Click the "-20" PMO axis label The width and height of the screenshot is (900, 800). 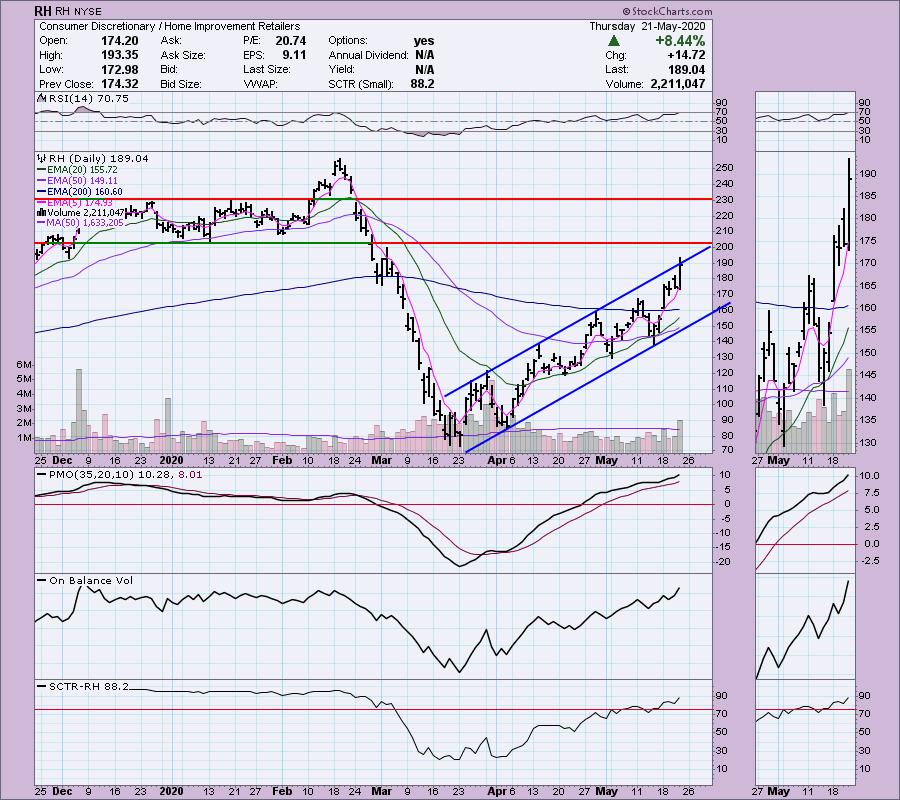[x=723, y=562]
